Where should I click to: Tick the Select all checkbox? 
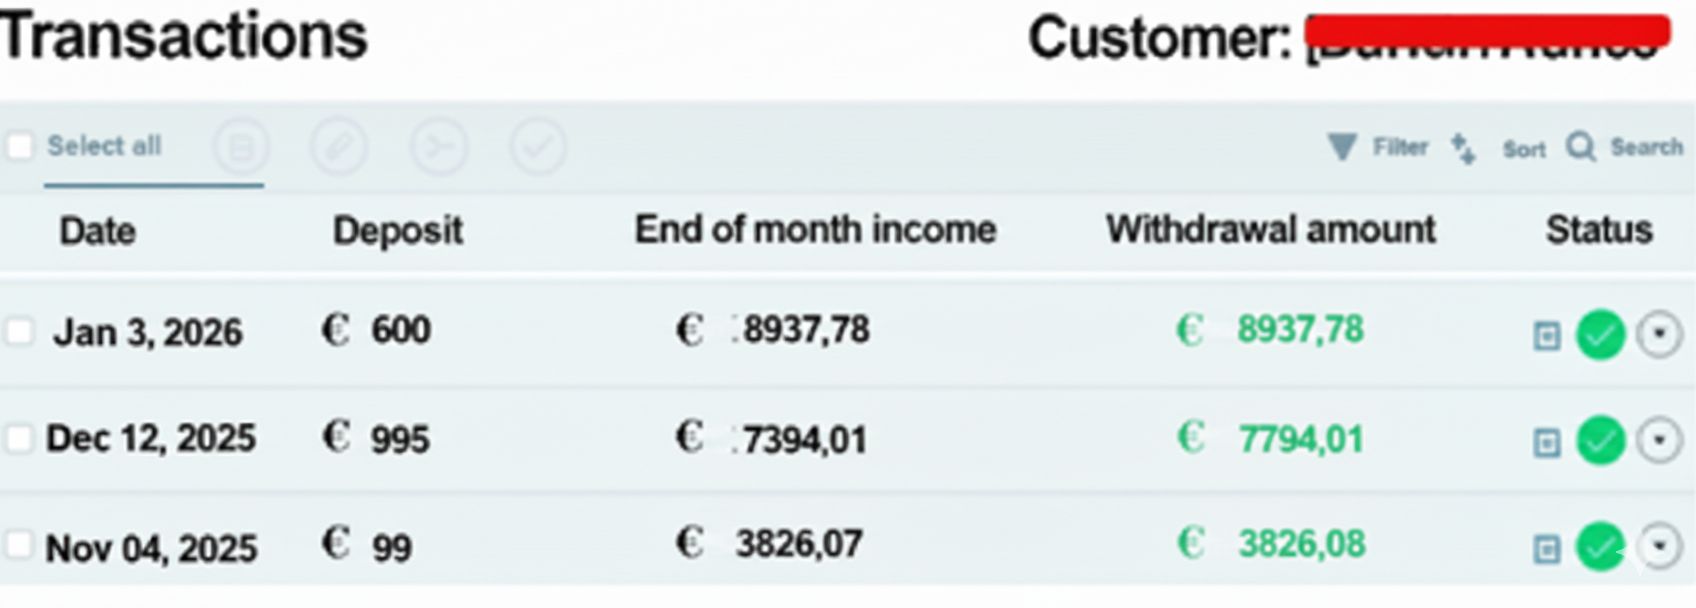pyautogui.click(x=20, y=147)
